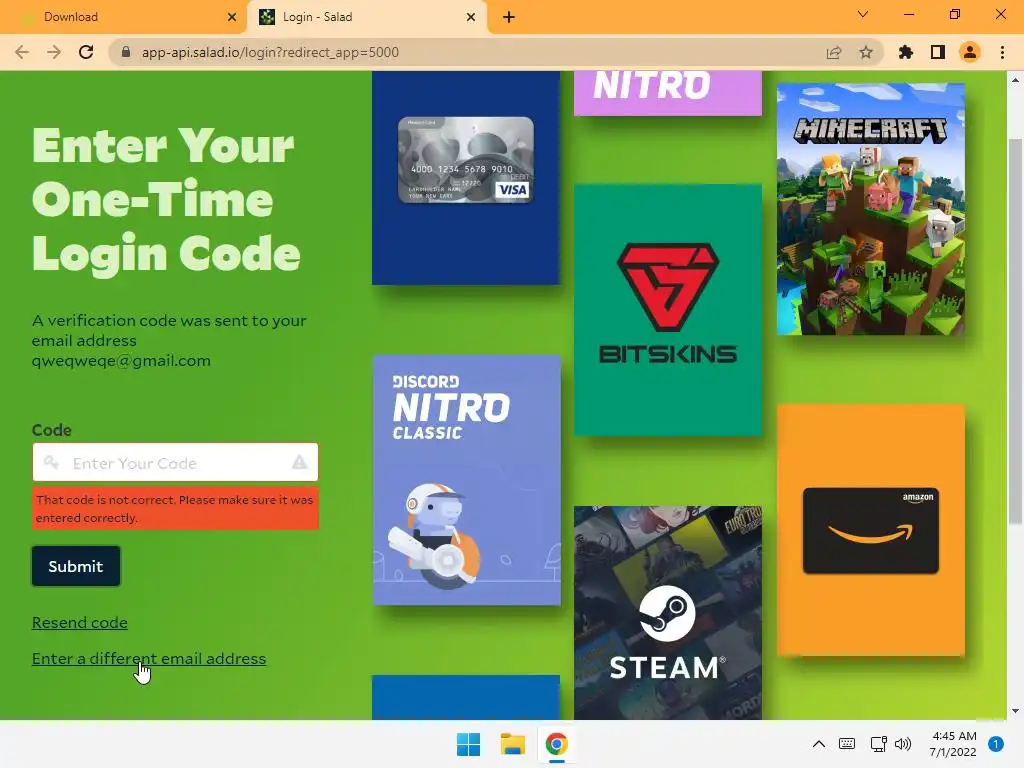Image resolution: width=1024 pixels, height=768 pixels.
Task: Click the Resend code link
Action: coord(80,622)
